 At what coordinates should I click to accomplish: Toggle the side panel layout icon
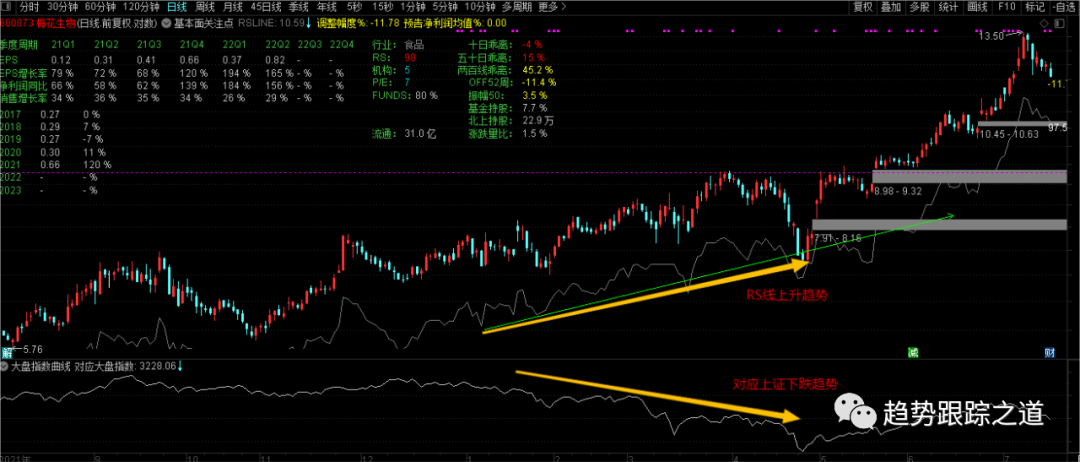(x=1059, y=21)
